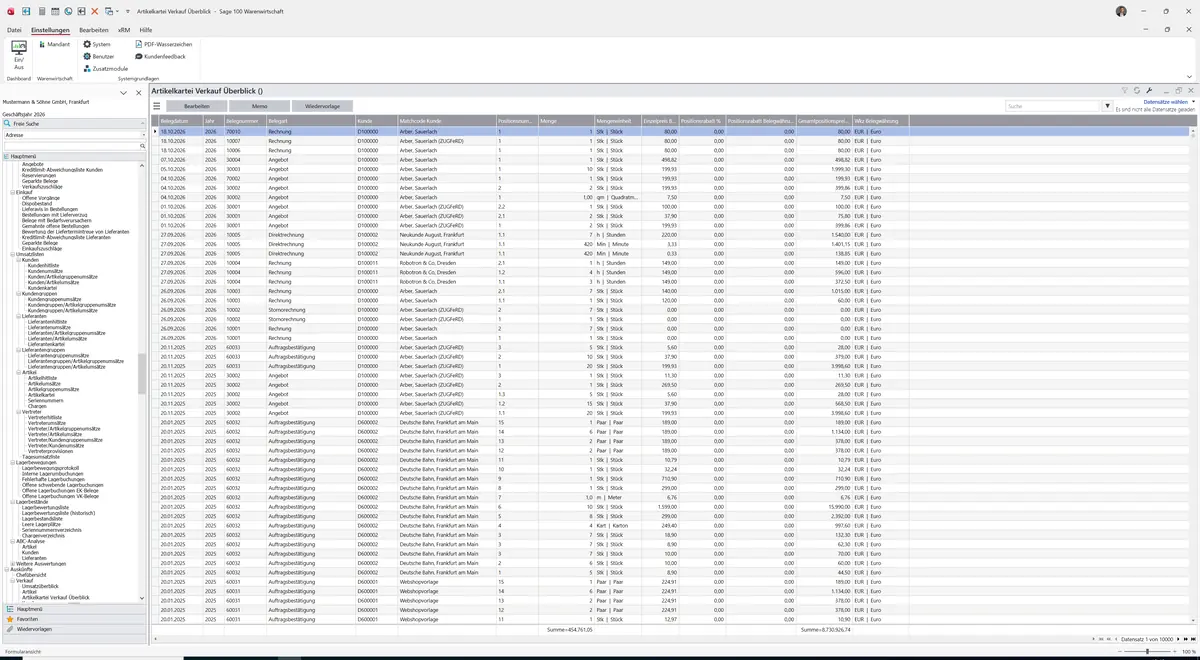Screen dimensions: 1200x660
Task: Click the Memo button
Action: tap(259, 105)
